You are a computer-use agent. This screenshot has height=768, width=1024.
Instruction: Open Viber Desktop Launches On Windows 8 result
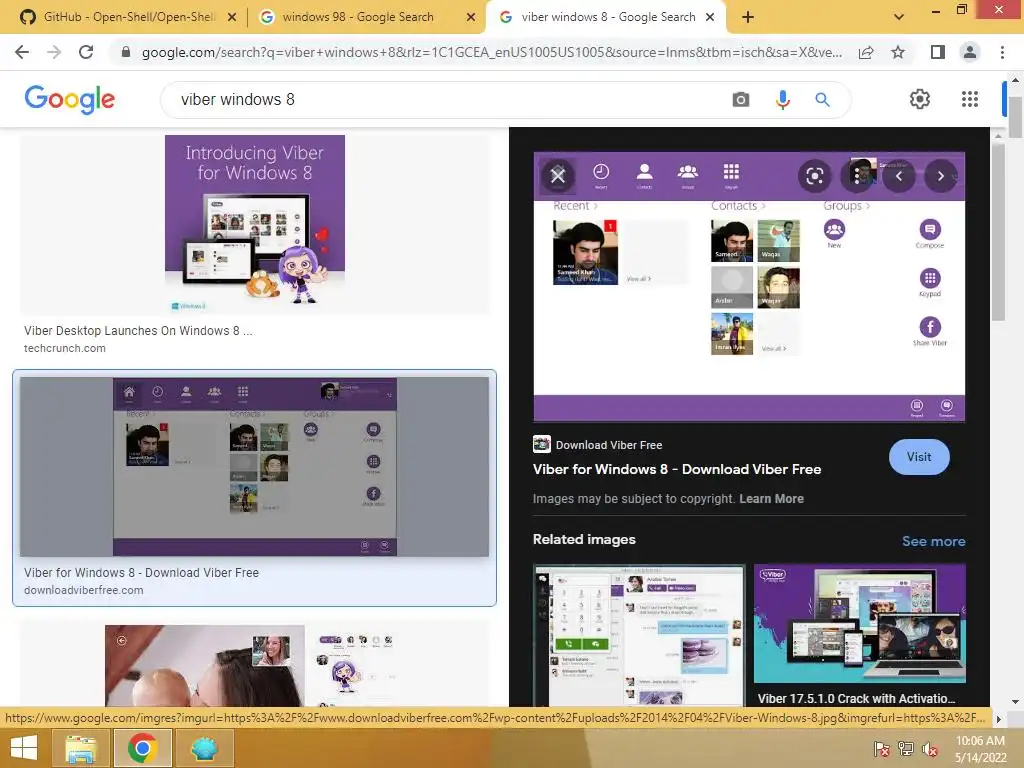point(138,330)
